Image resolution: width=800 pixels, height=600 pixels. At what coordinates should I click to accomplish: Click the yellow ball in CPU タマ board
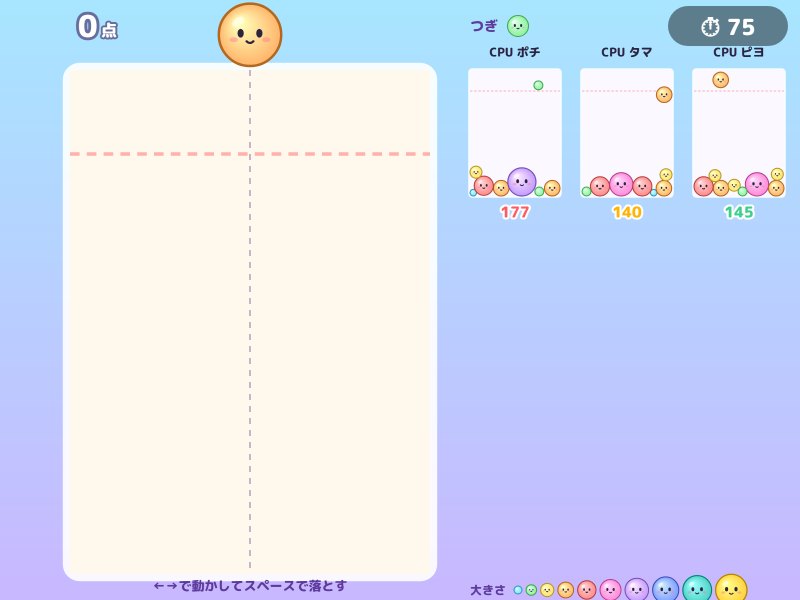(666, 174)
